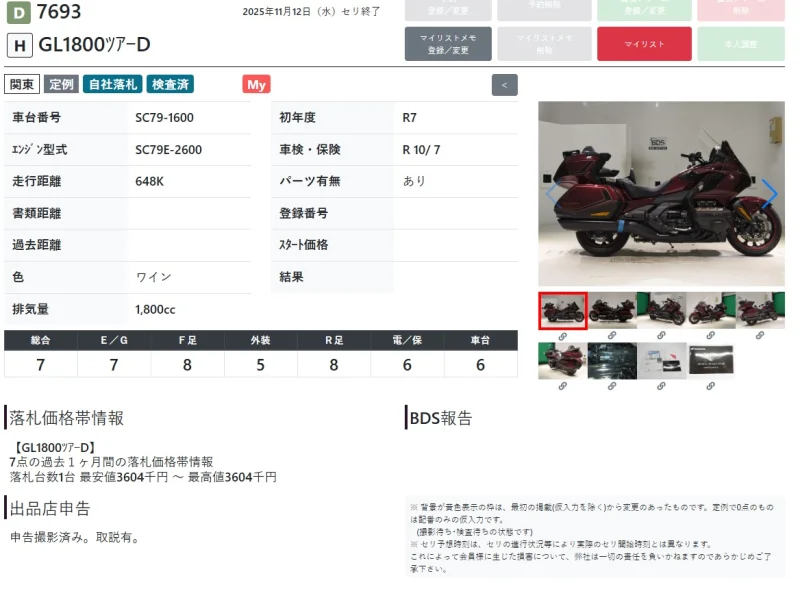Select the second thumbnail in top row
The width and height of the screenshot is (800, 600).
click(612, 310)
